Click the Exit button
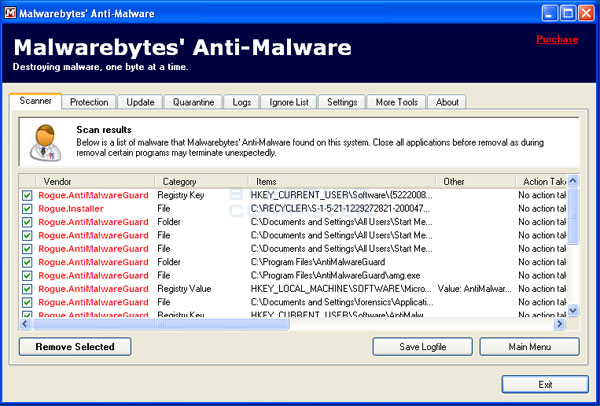This screenshot has width=600, height=406. pyautogui.click(x=545, y=385)
